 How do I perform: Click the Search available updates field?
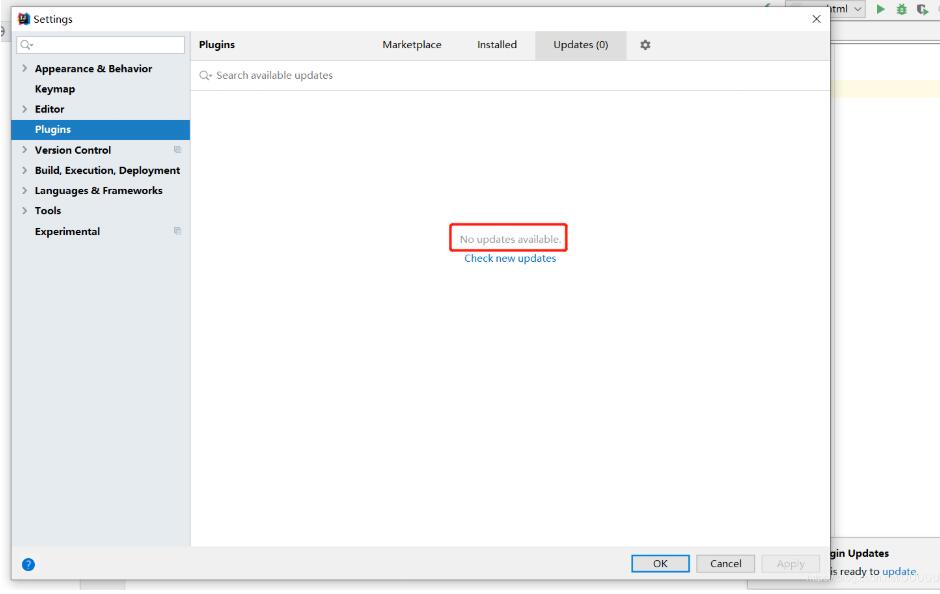pos(300,74)
